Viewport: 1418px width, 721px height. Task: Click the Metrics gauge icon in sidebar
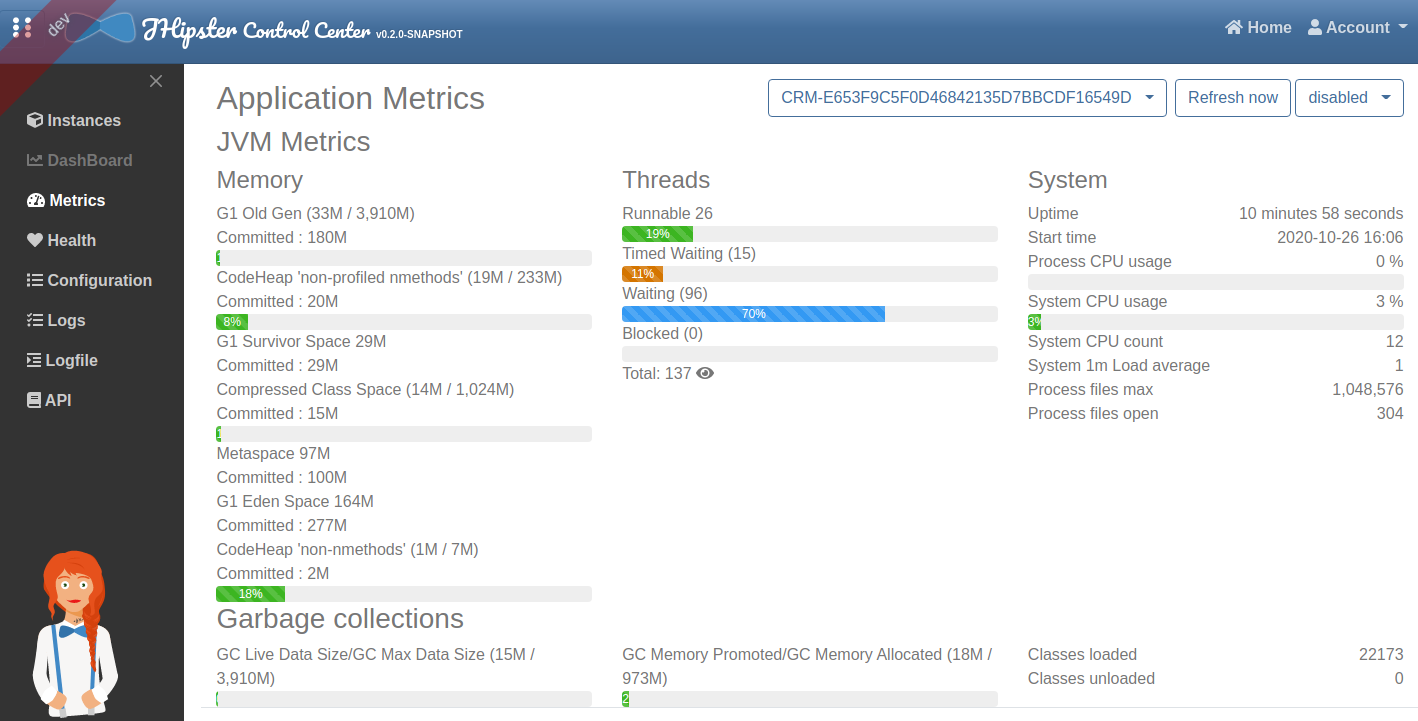pyautogui.click(x=35, y=200)
